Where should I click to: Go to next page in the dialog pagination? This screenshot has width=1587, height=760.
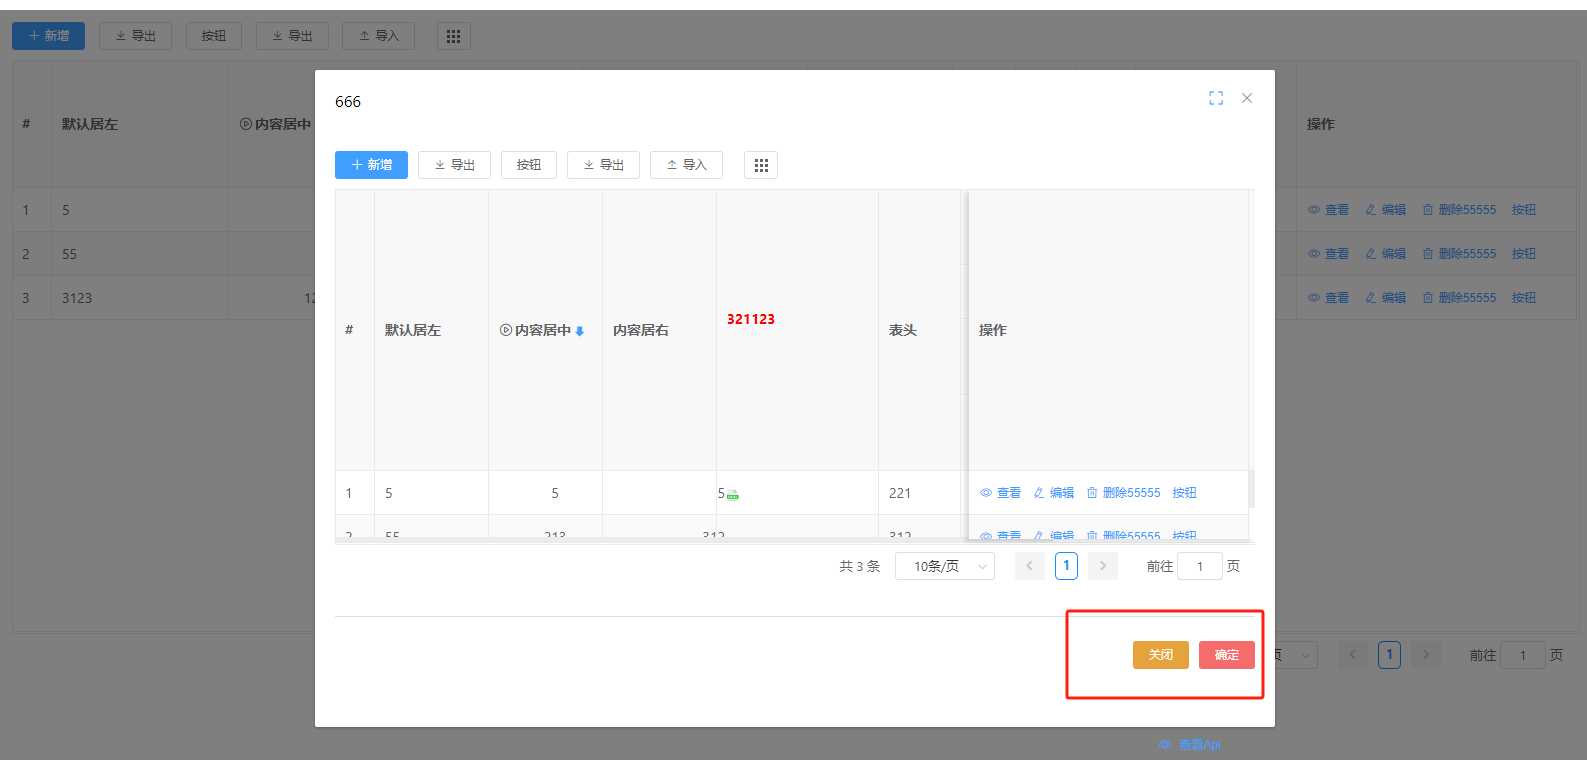tap(1103, 566)
